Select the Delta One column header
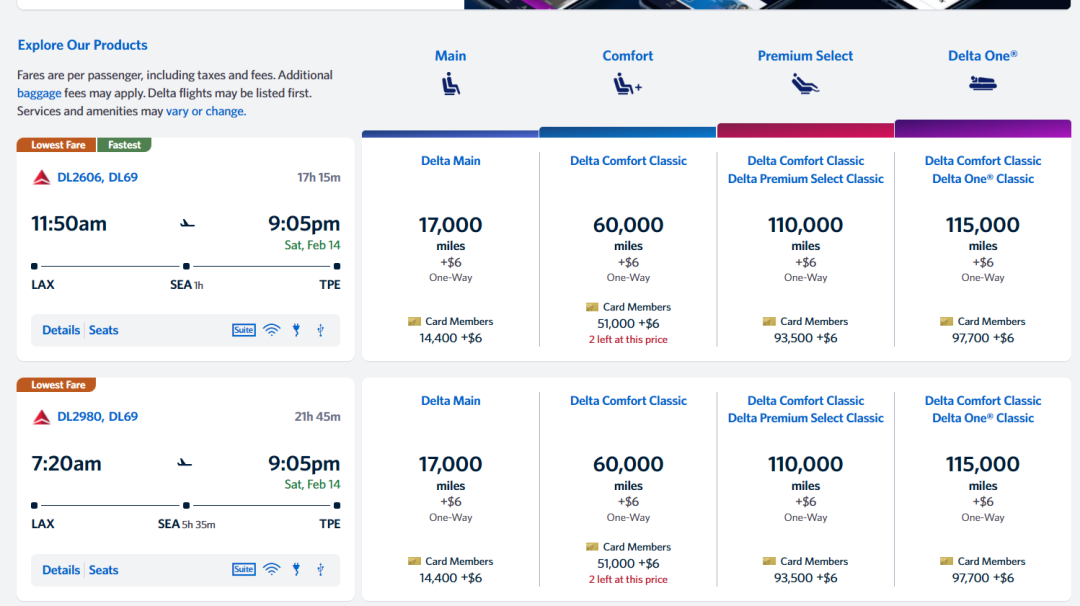 (x=982, y=56)
